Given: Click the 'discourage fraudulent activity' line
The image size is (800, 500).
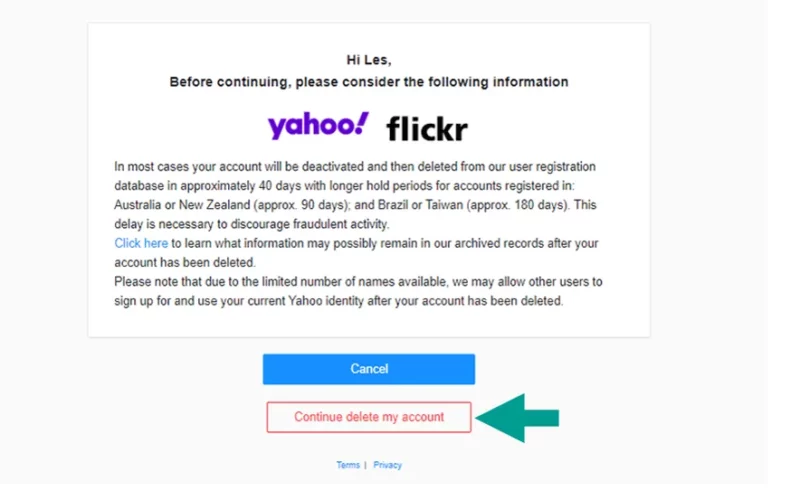Looking at the screenshot, I should [252, 224].
